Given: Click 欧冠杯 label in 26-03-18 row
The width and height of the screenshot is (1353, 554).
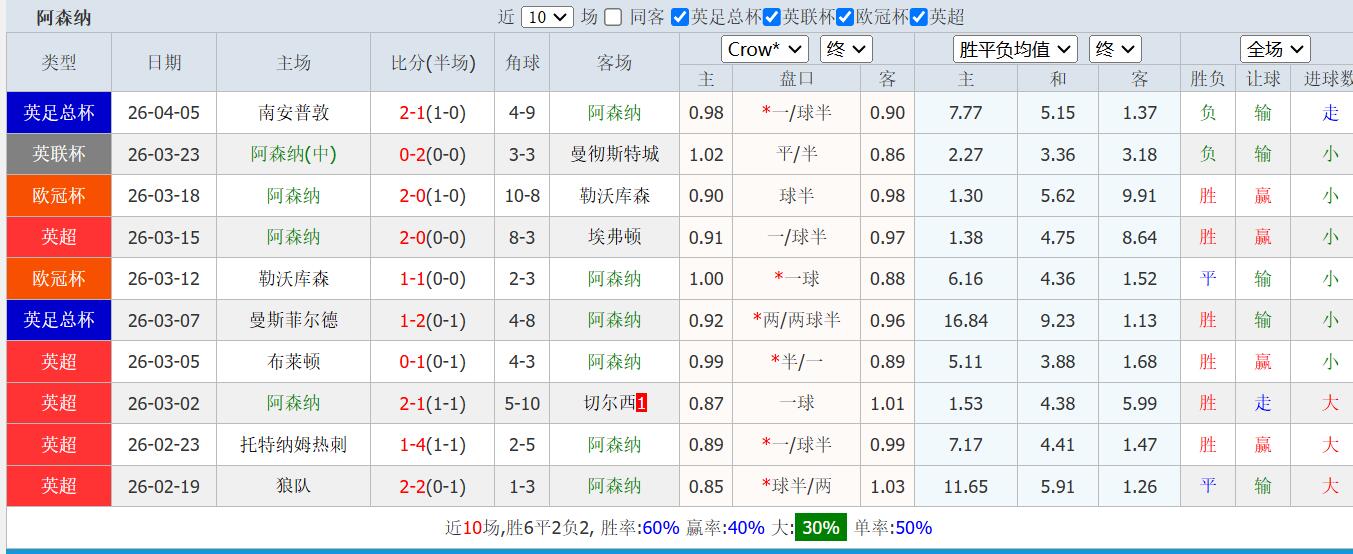Looking at the screenshot, I should click(x=59, y=196).
